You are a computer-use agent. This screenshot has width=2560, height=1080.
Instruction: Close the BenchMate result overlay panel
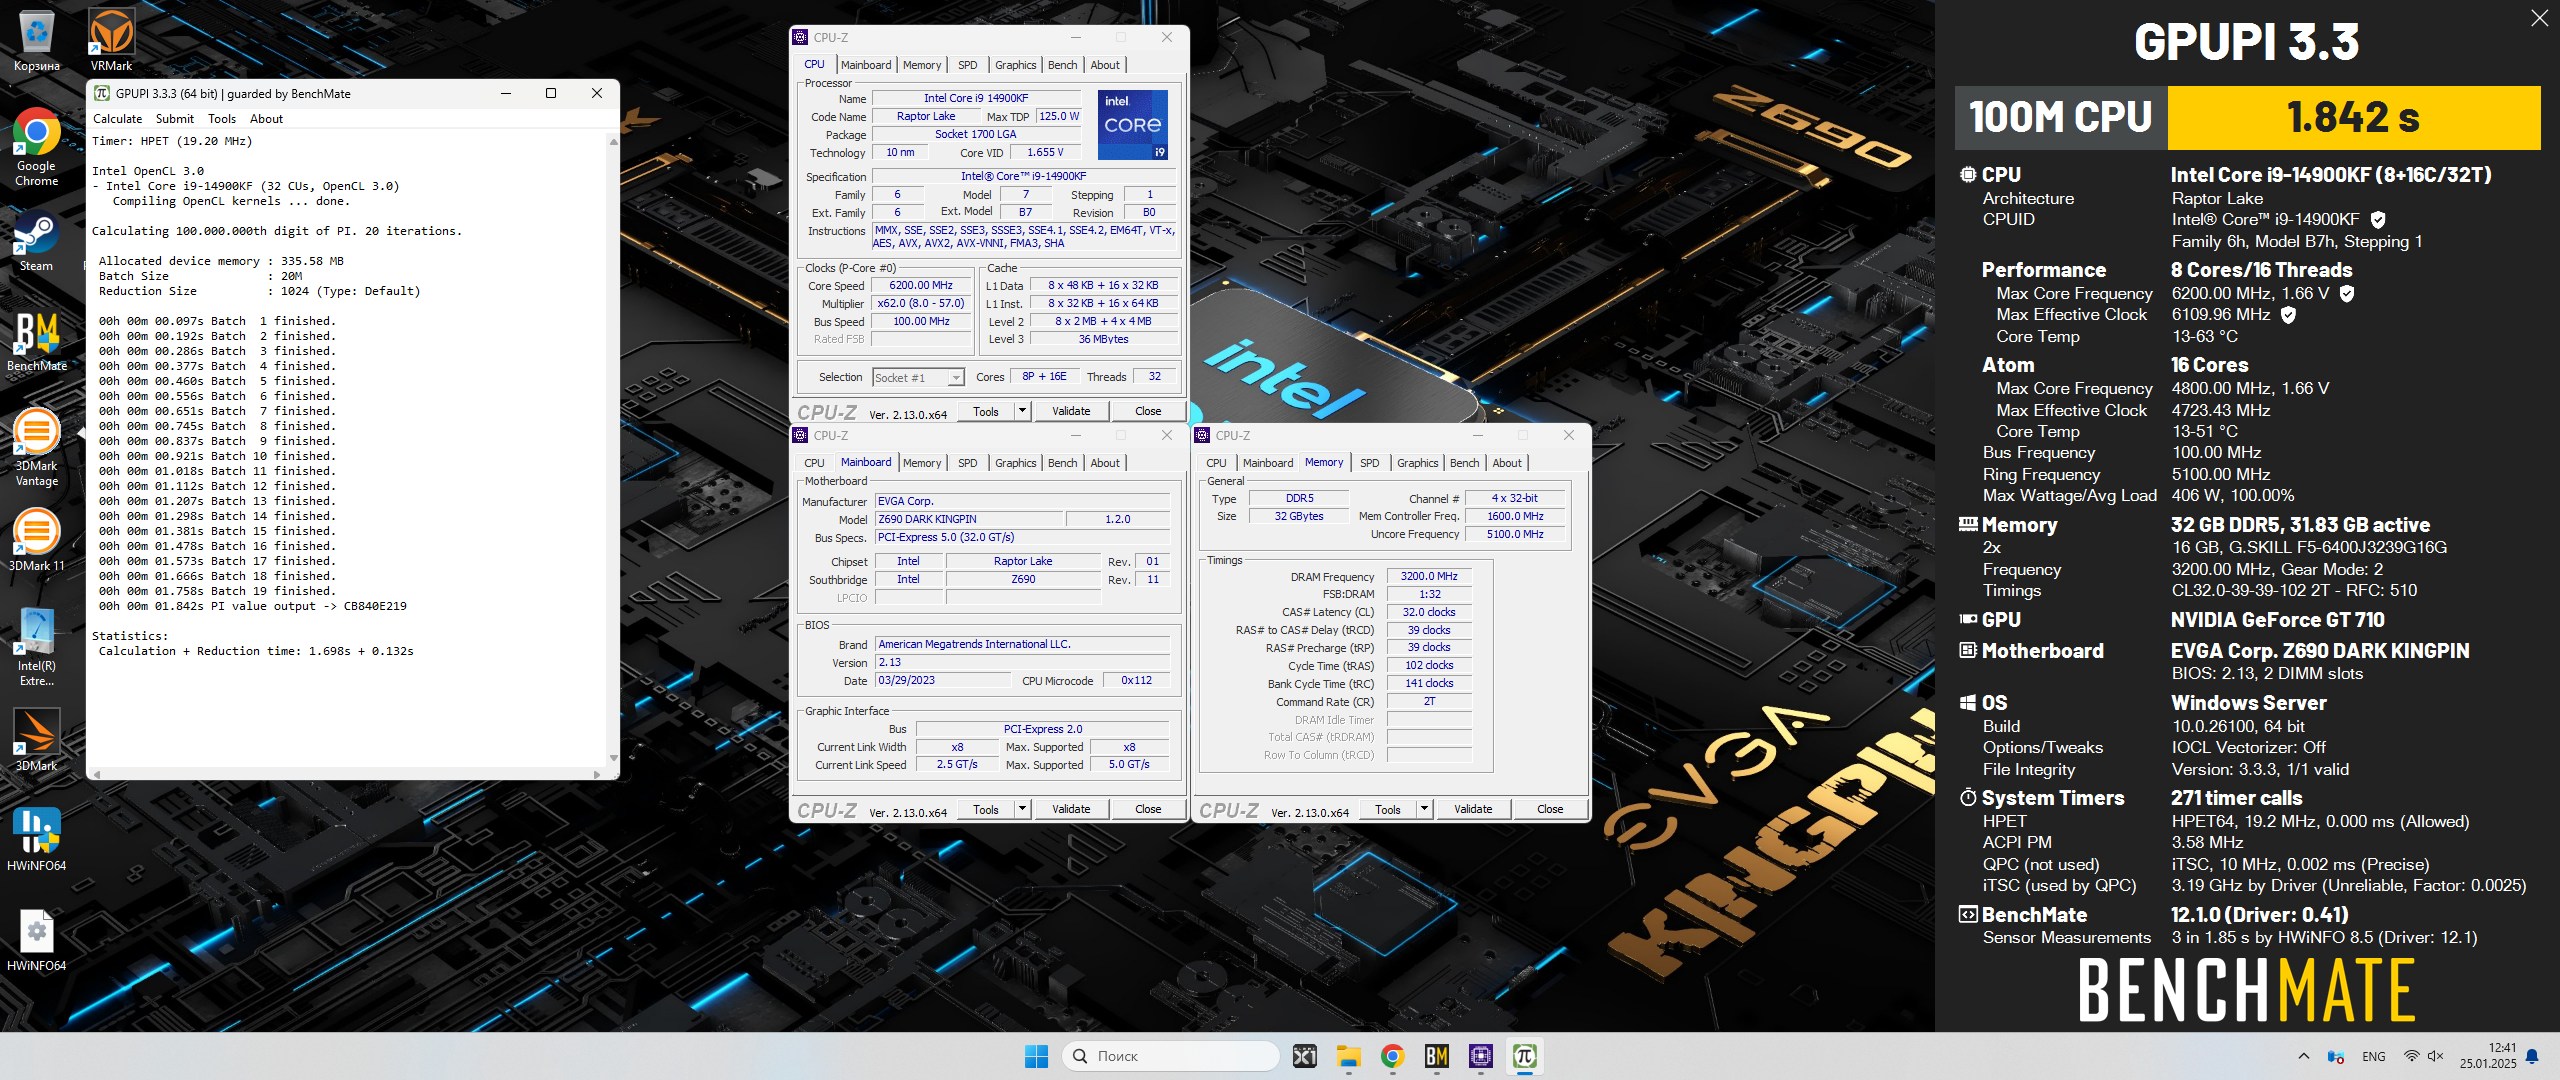click(x=2539, y=18)
